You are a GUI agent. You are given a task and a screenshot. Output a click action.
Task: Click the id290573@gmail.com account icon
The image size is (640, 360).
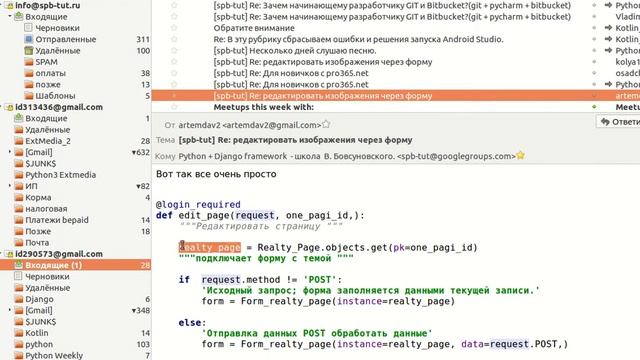pos(9,254)
